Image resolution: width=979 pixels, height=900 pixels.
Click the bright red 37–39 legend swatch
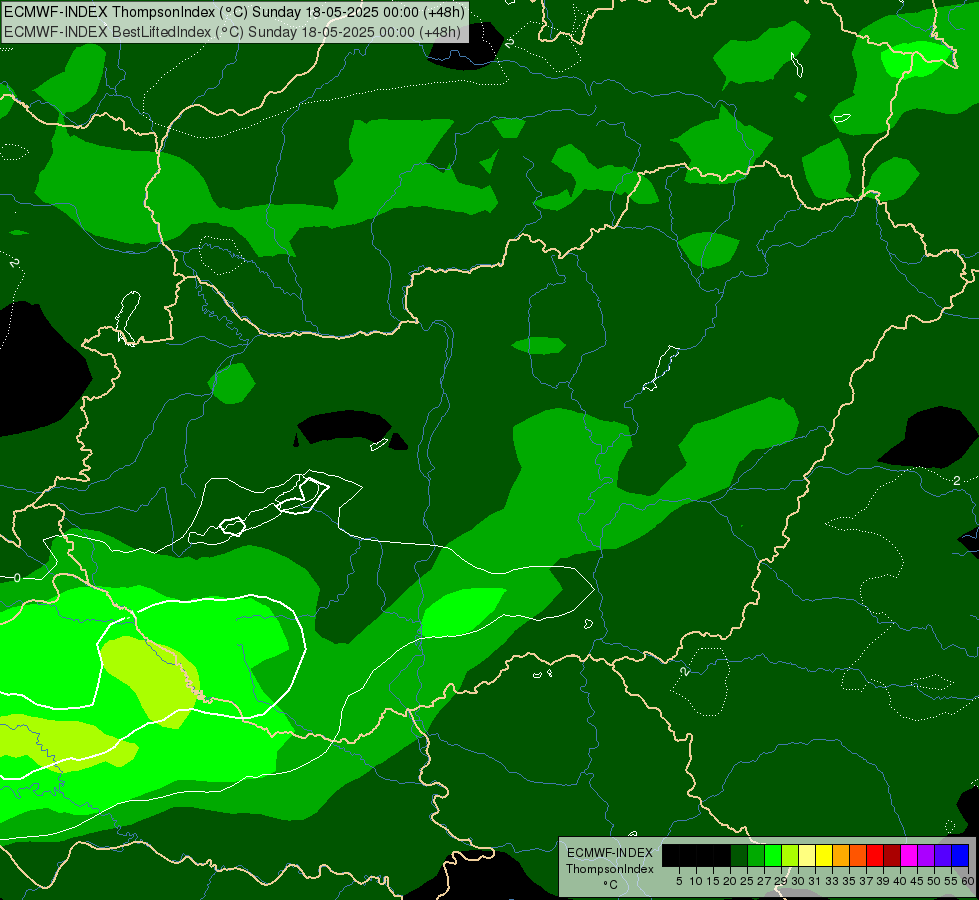click(x=875, y=855)
